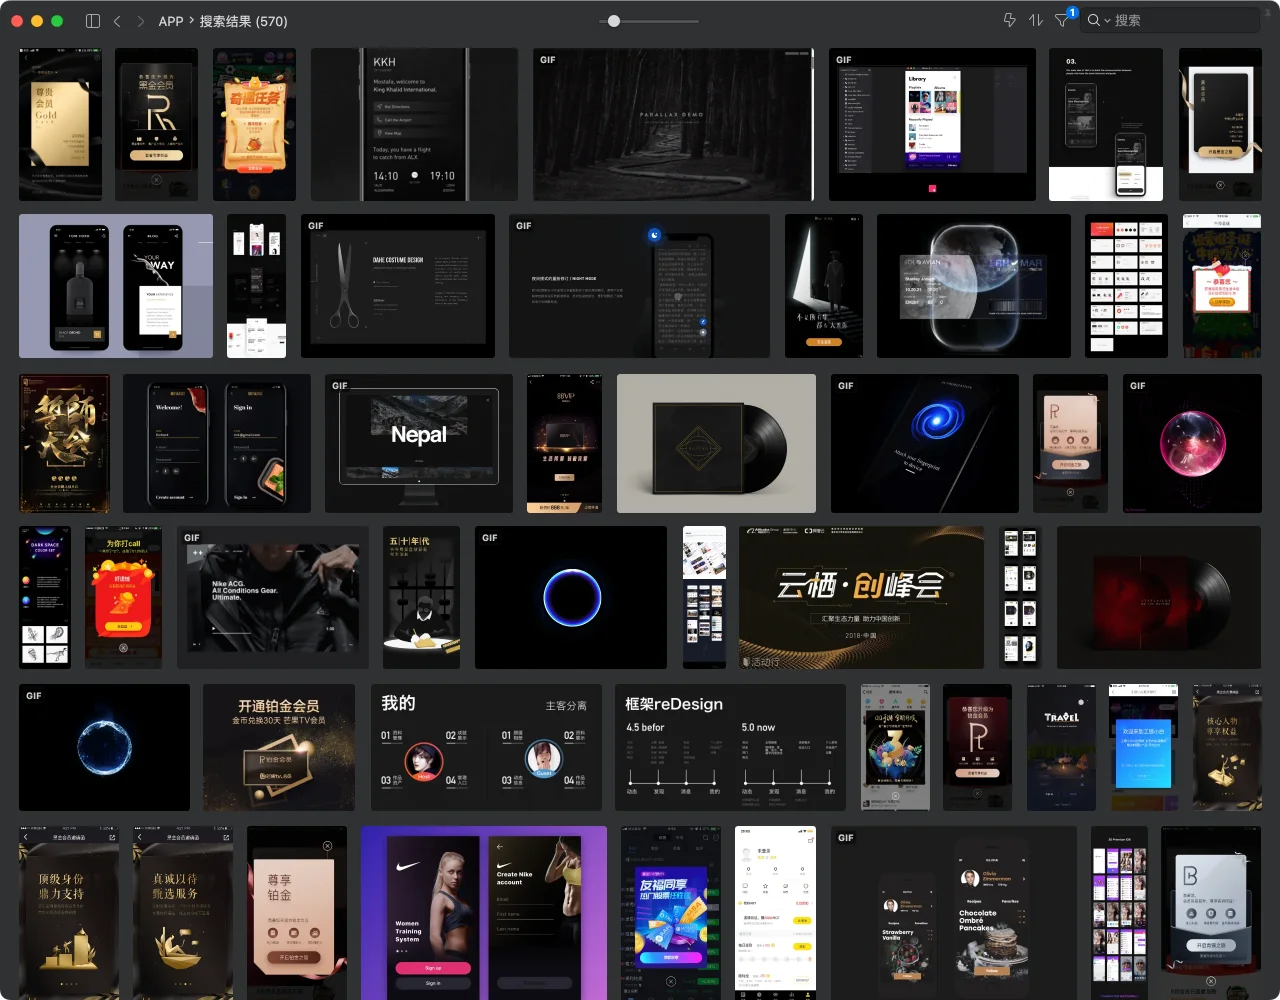This screenshot has height=1000, width=1280.
Task: Select the 云栖·创峰会 banner thumbnail
Action: (x=861, y=597)
